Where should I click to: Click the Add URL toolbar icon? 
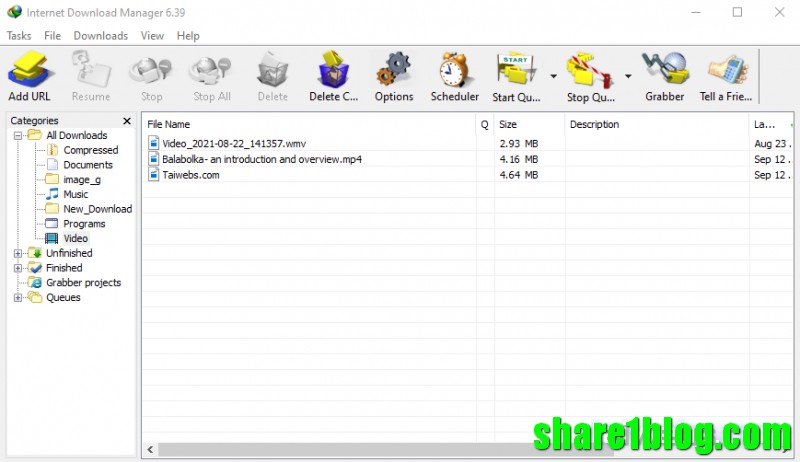(29, 69)
